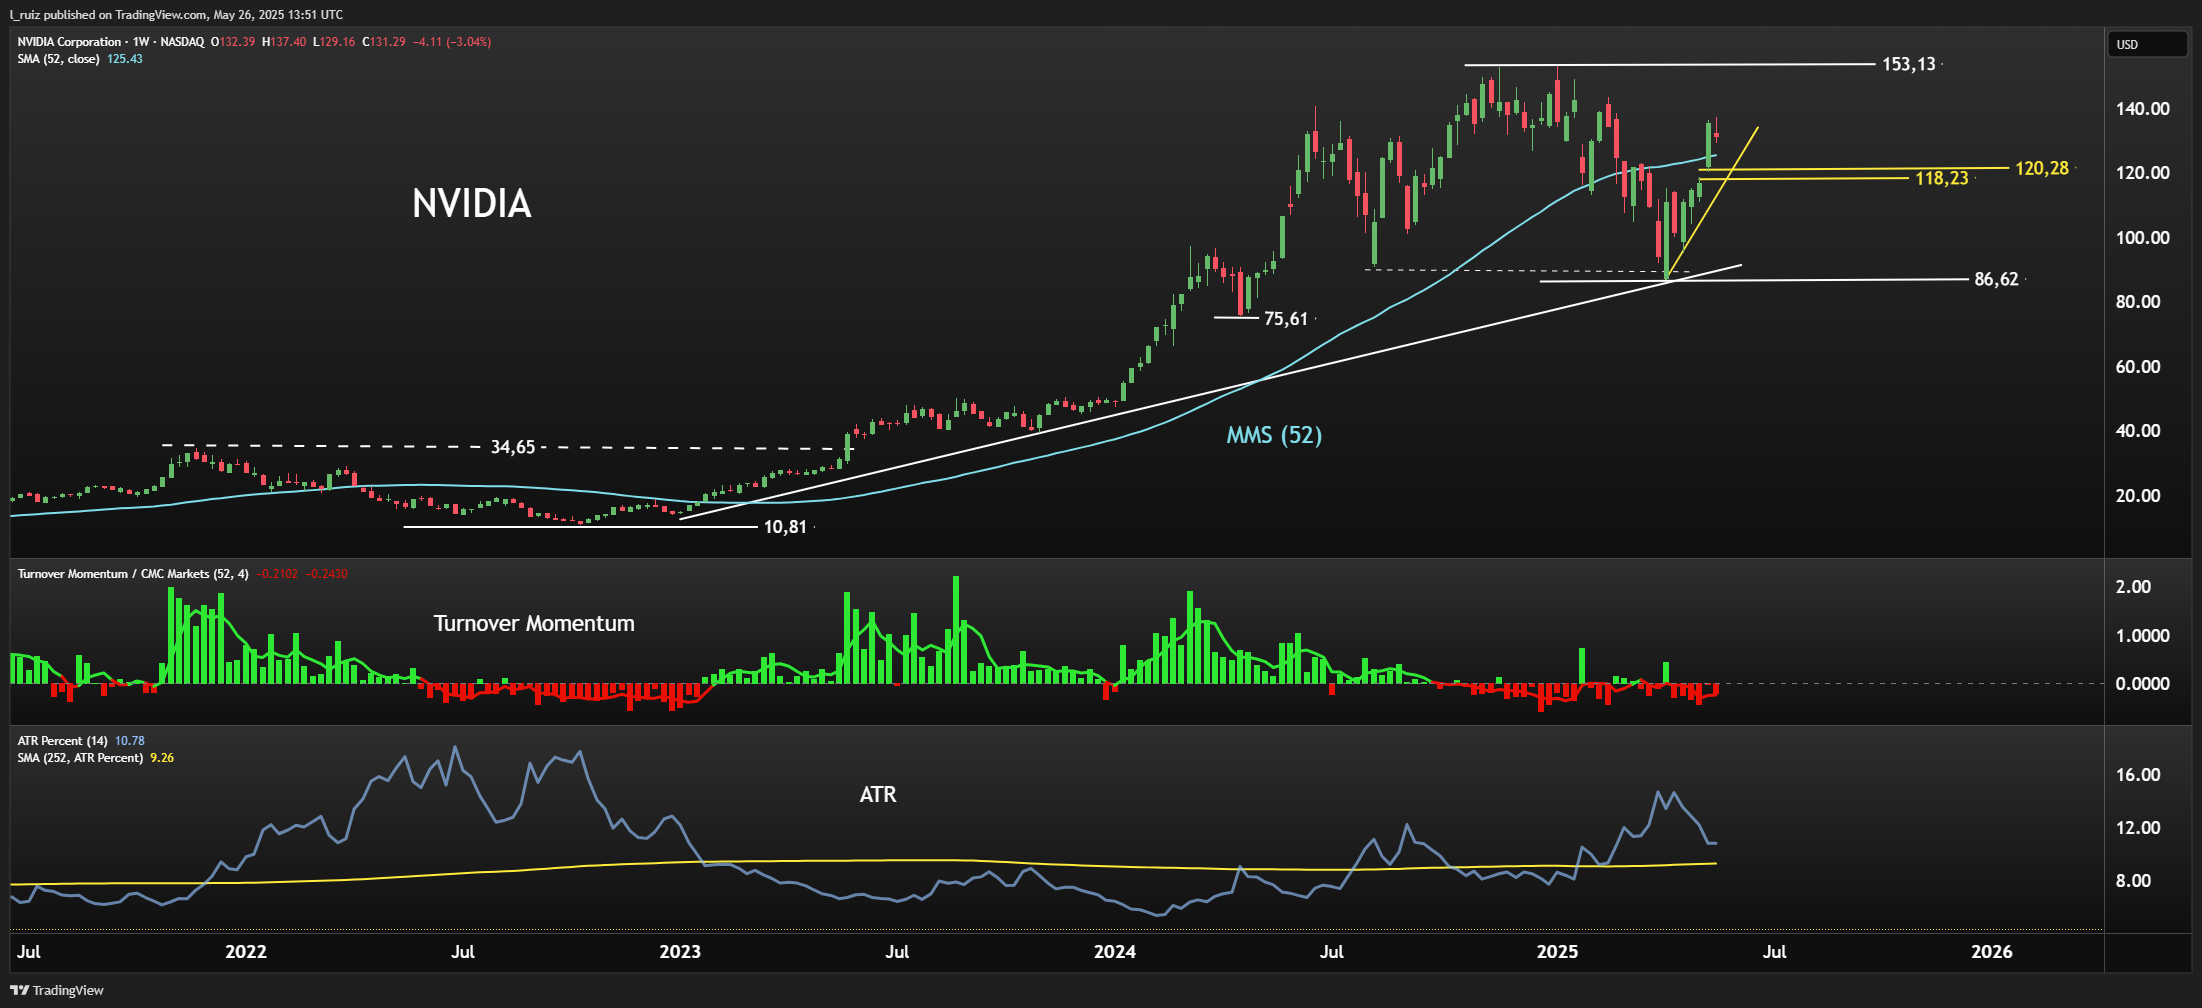The width and height of the screenshot is (2202, 1008).
Task: Select the red -0.2102 momentum value
Action: click(x=277, y=574)
